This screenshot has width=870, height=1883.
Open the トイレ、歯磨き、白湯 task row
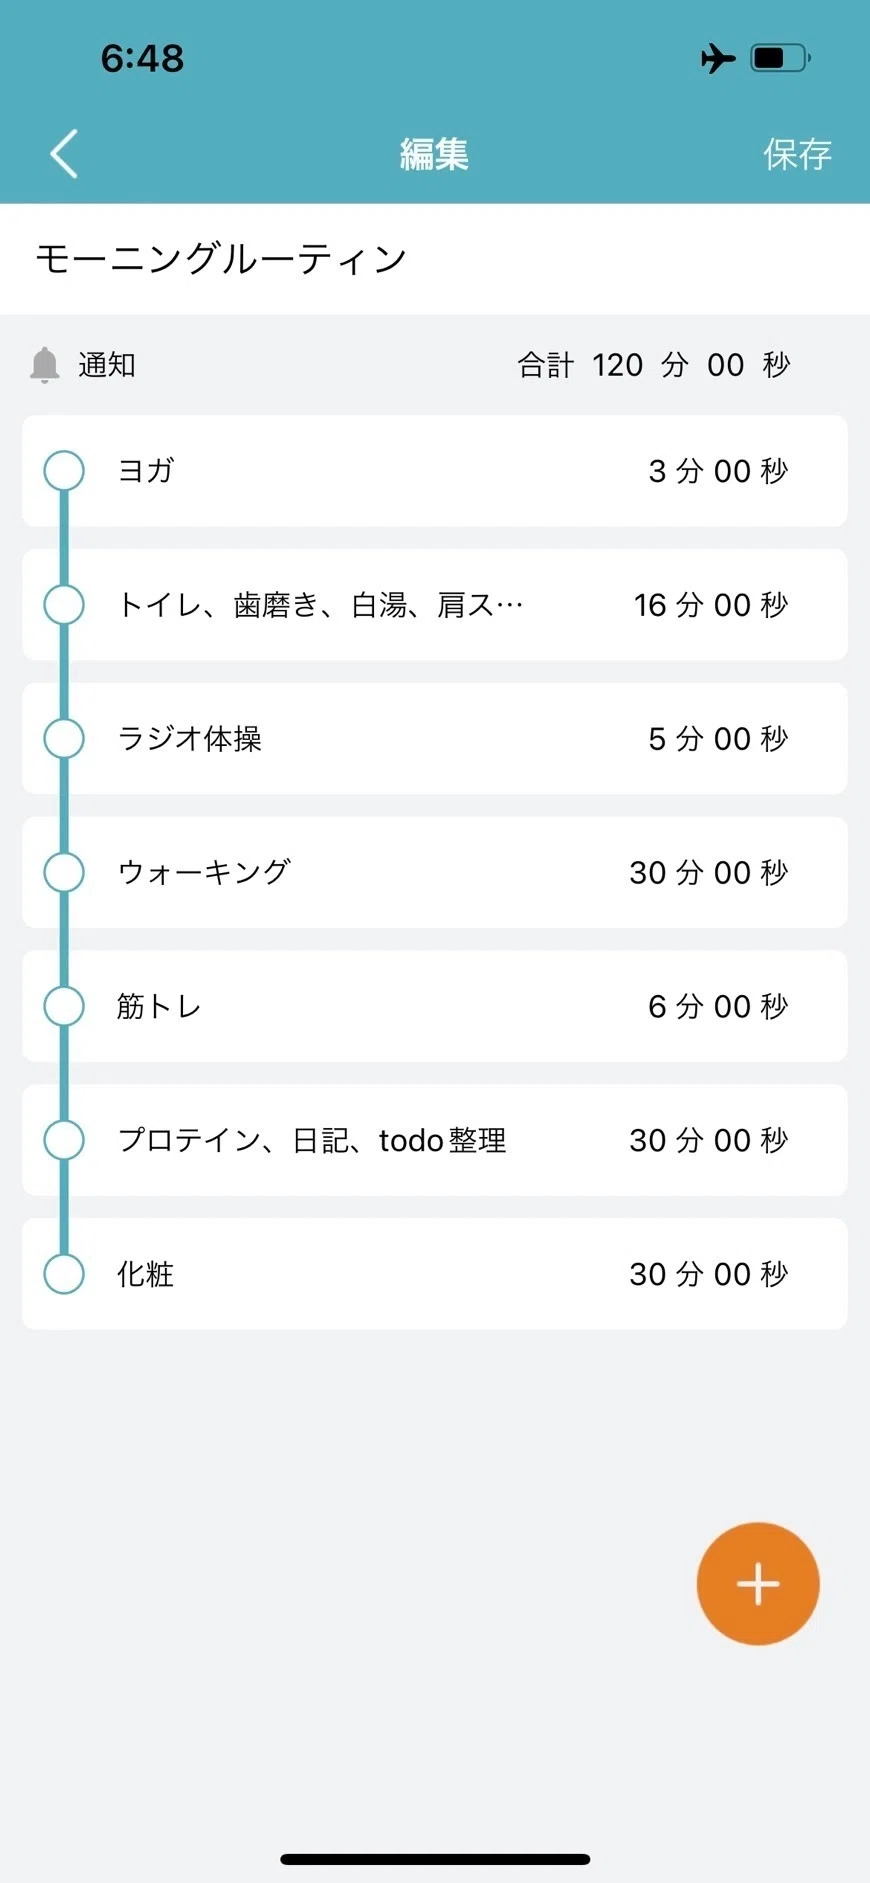435,605
